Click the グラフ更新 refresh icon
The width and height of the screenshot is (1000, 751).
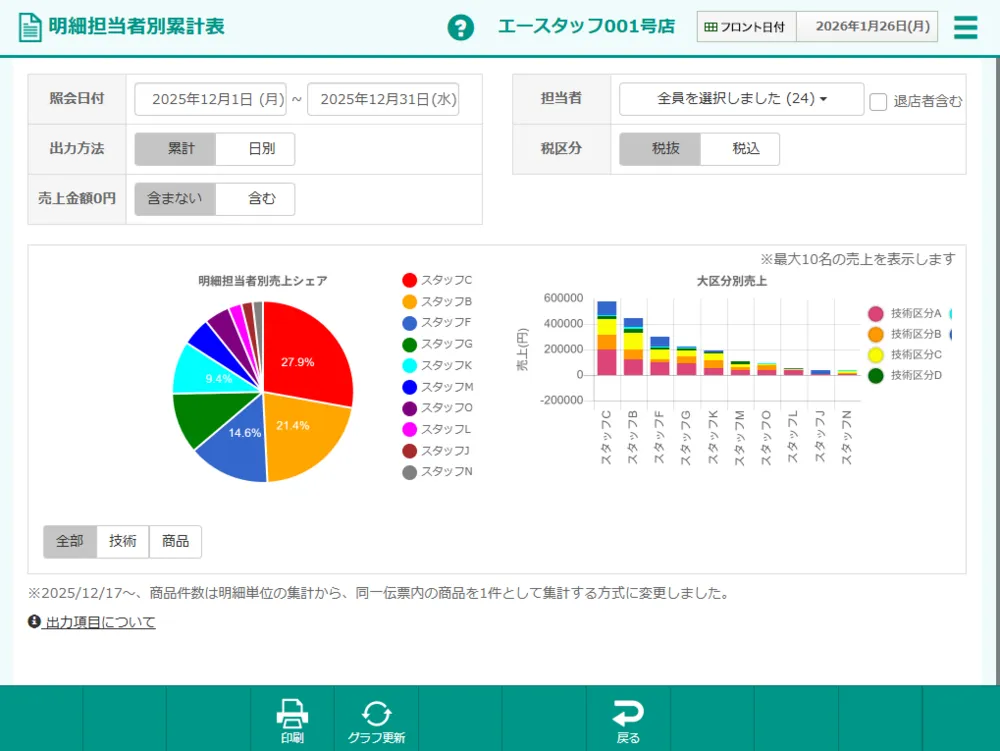377,712
